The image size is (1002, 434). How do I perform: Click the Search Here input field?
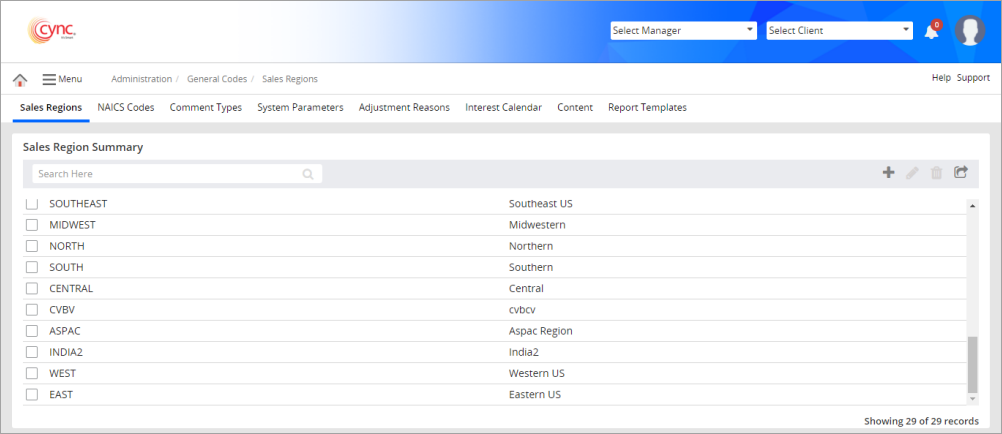165,174
